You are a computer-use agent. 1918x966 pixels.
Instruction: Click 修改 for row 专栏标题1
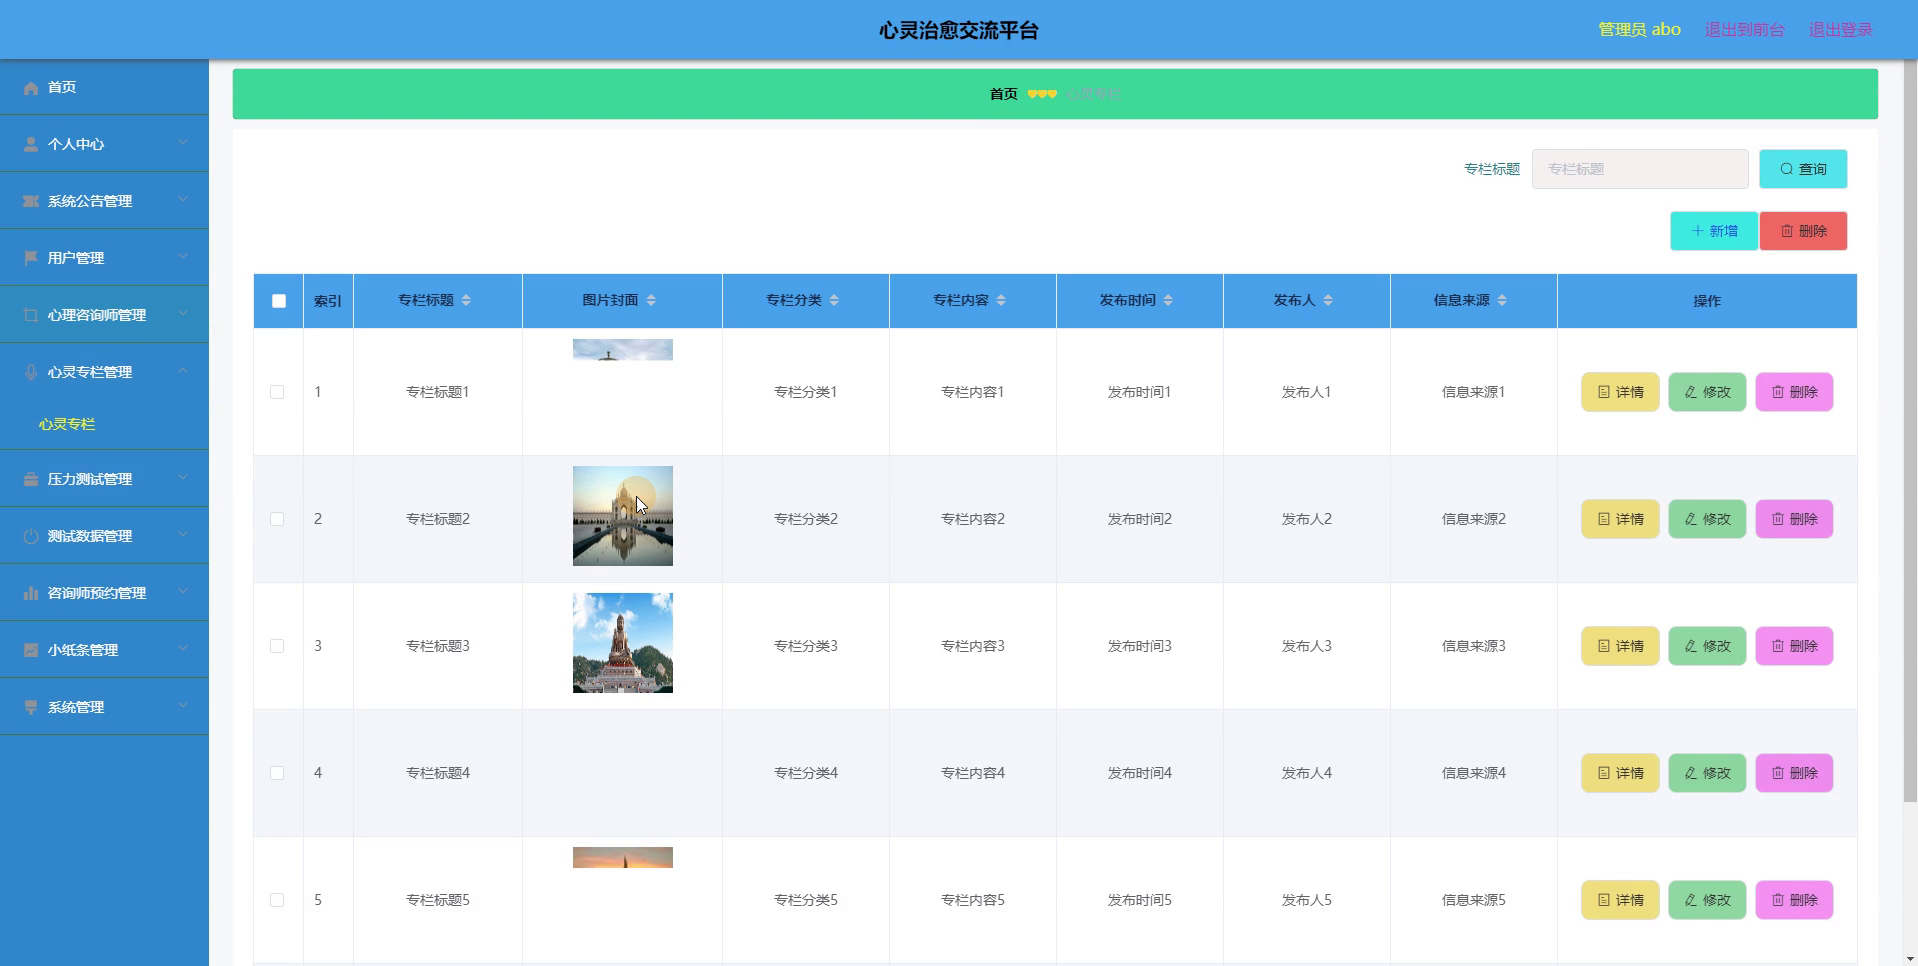[x=1707, y=392]
